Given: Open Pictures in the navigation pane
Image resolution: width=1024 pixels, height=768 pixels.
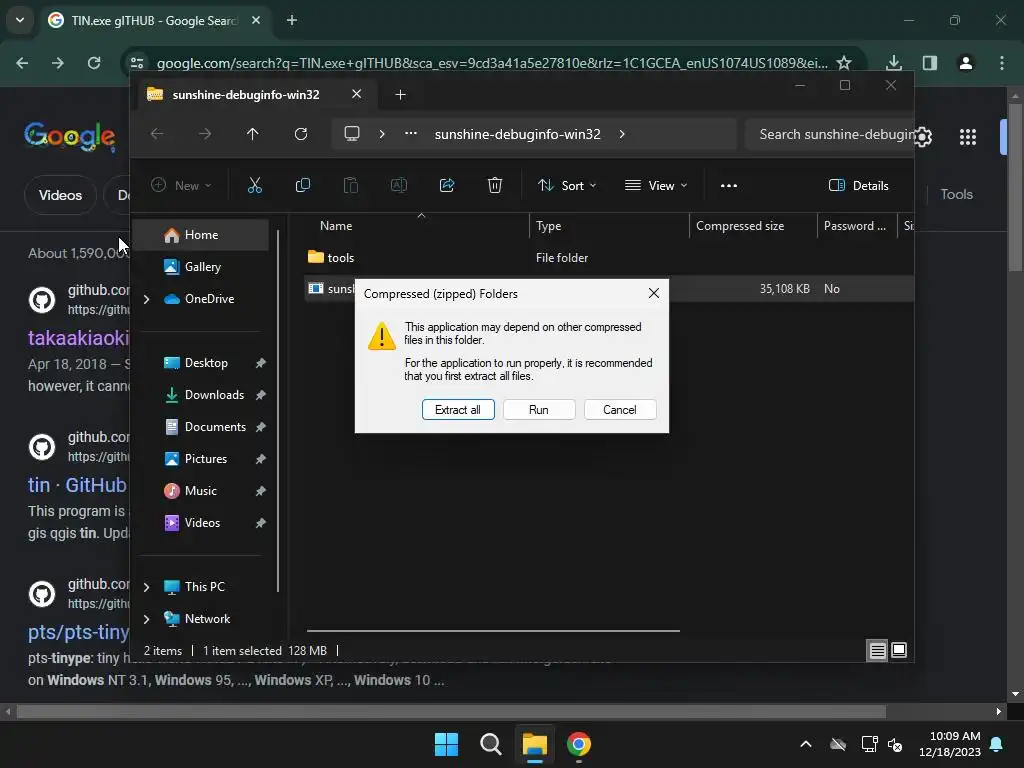Looking at the screenshot, I should pyautogui.click(x=206, y=458).
